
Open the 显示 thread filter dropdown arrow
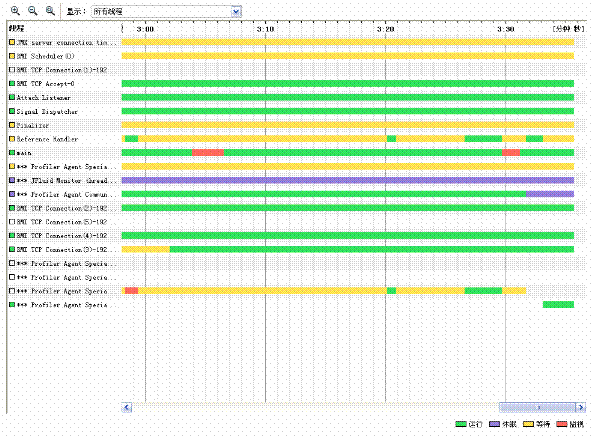pos(236,11)
